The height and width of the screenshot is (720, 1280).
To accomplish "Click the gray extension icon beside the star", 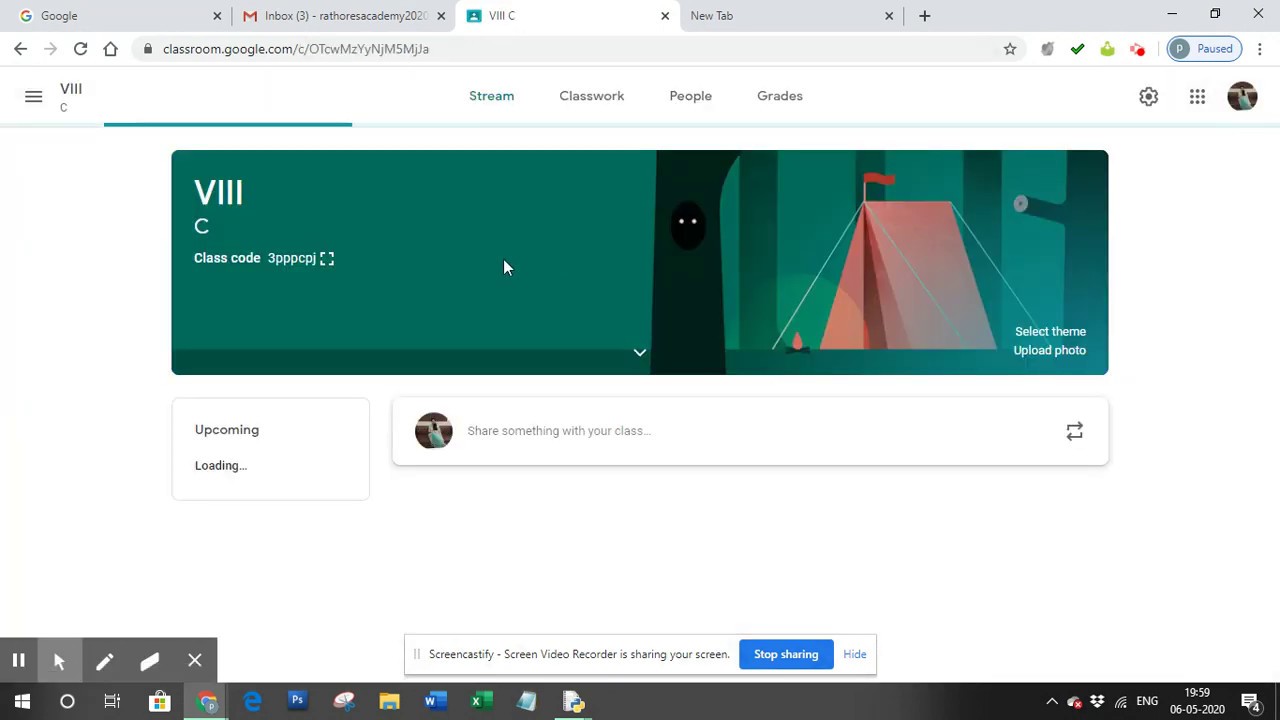I will (1047, 48).
